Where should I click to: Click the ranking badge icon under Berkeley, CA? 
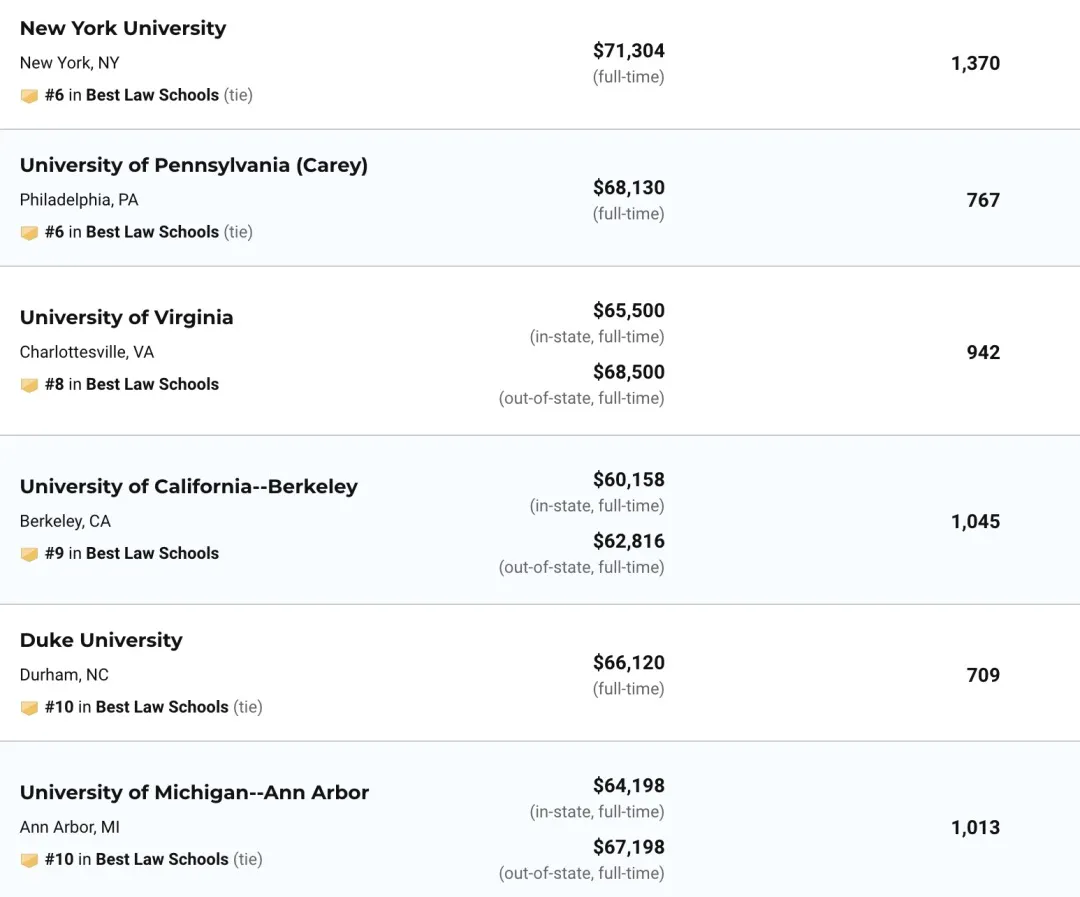click(29, 554)
